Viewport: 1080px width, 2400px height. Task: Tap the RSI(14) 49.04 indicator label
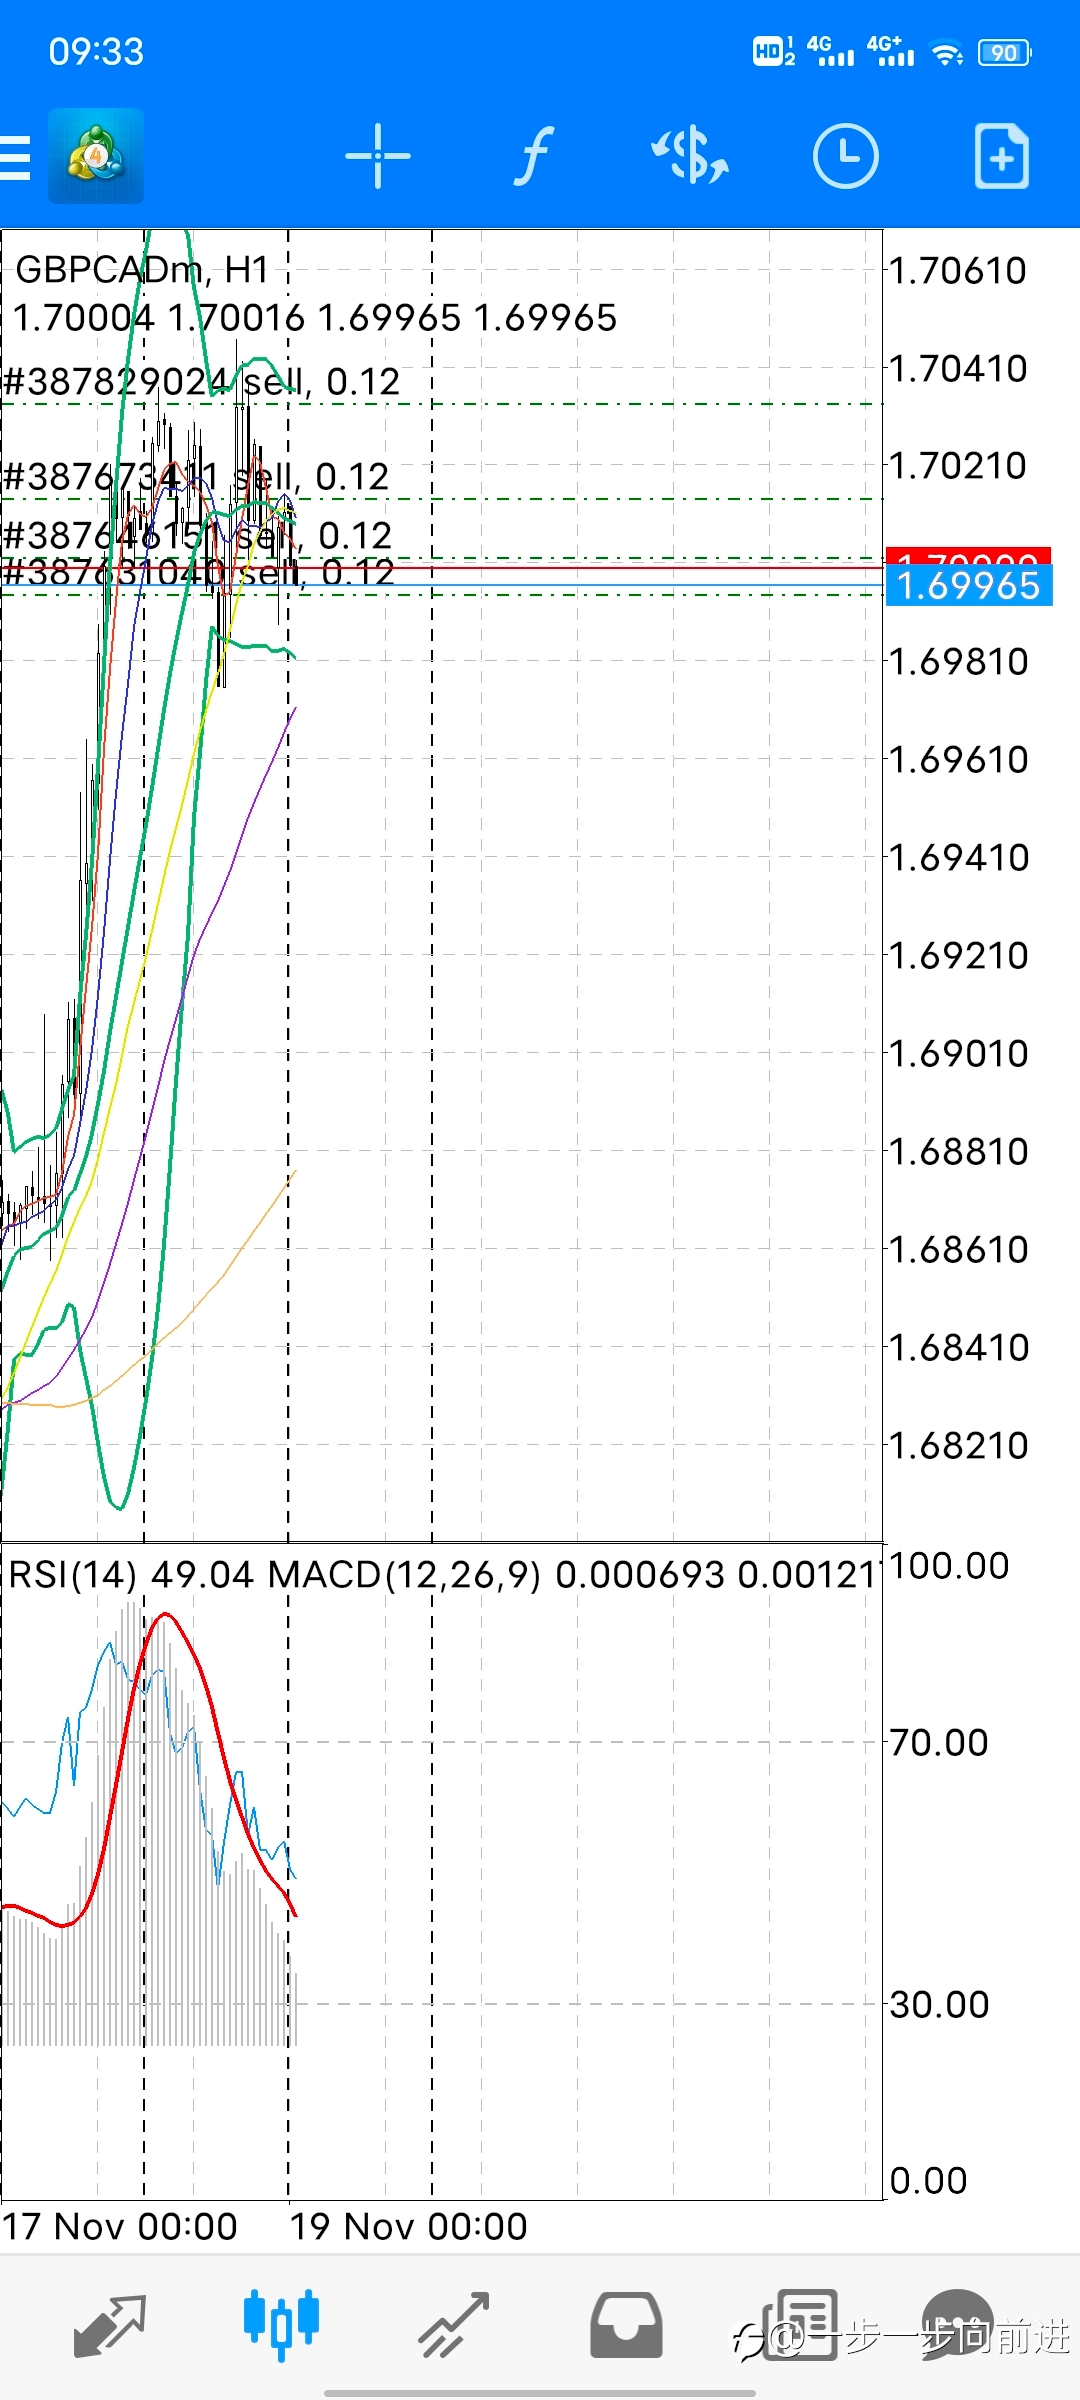pos(131,1575)
